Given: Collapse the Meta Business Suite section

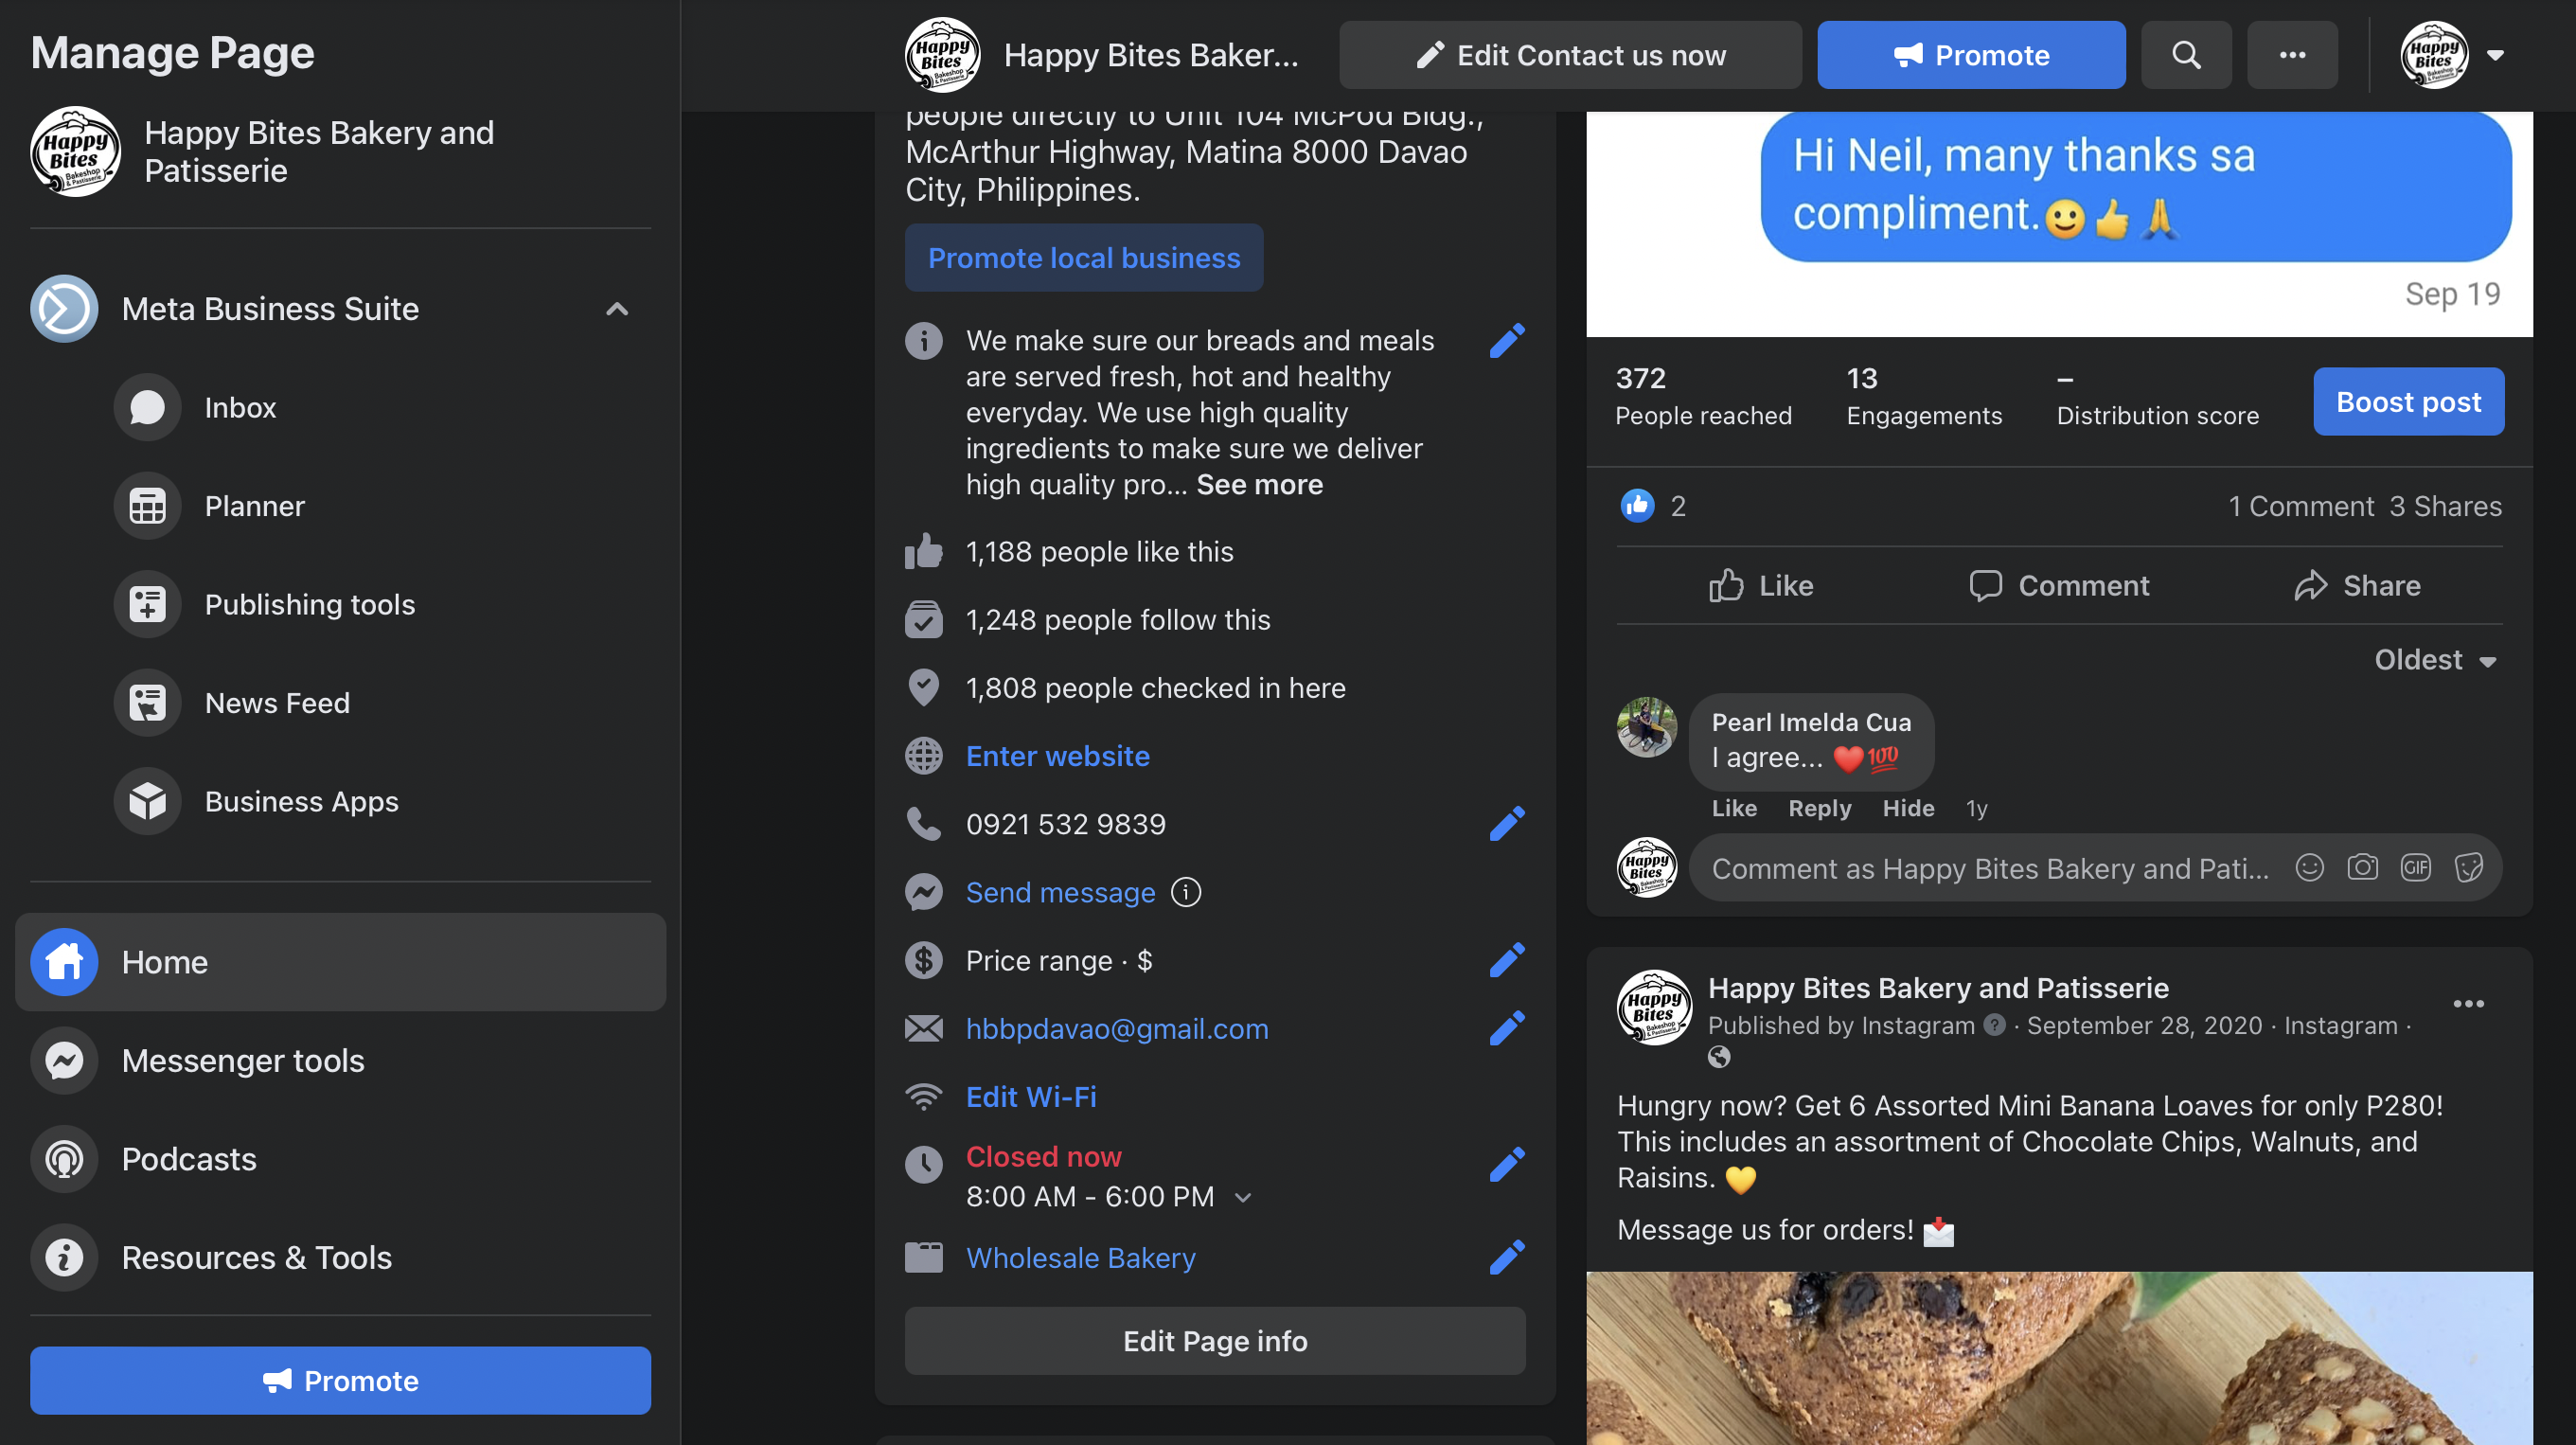Looking at the screenshot, I should point(617,309).
